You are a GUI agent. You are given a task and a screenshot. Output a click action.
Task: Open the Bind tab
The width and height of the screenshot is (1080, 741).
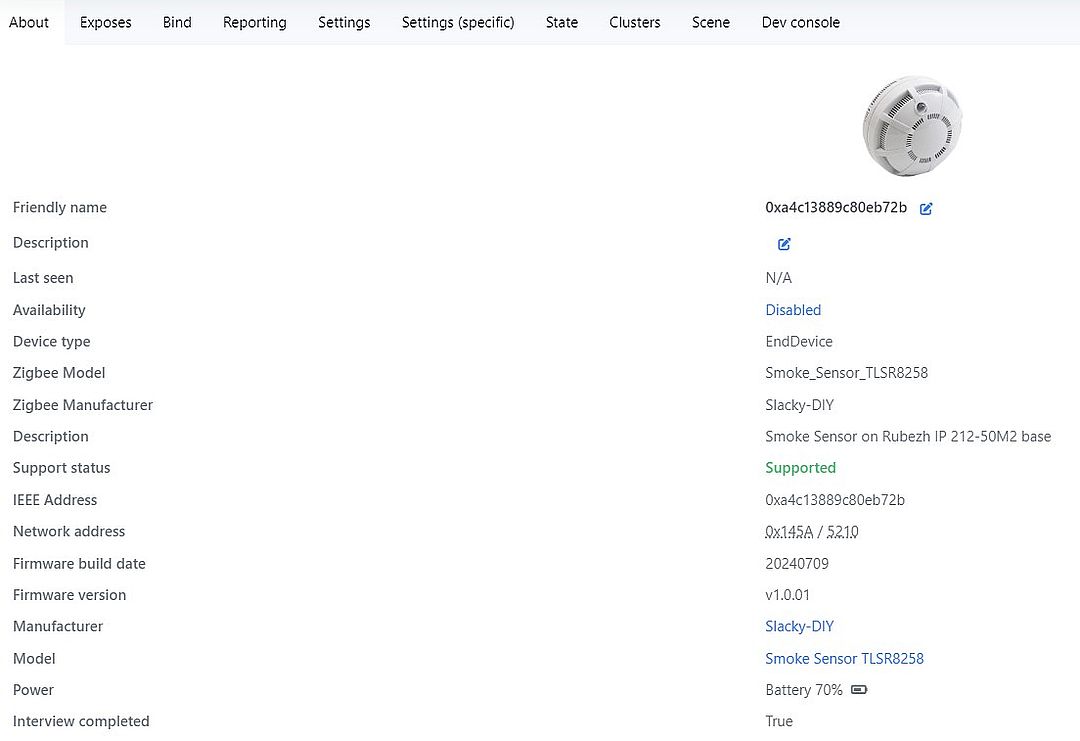177,22
